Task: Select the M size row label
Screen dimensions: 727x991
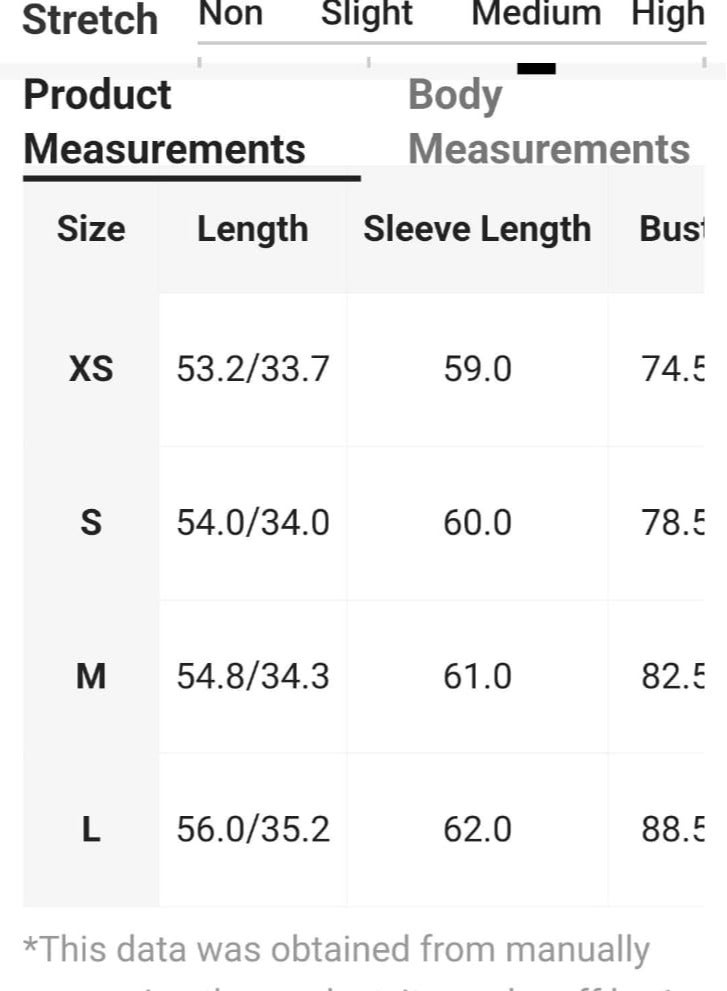Action: click(91, 676)
